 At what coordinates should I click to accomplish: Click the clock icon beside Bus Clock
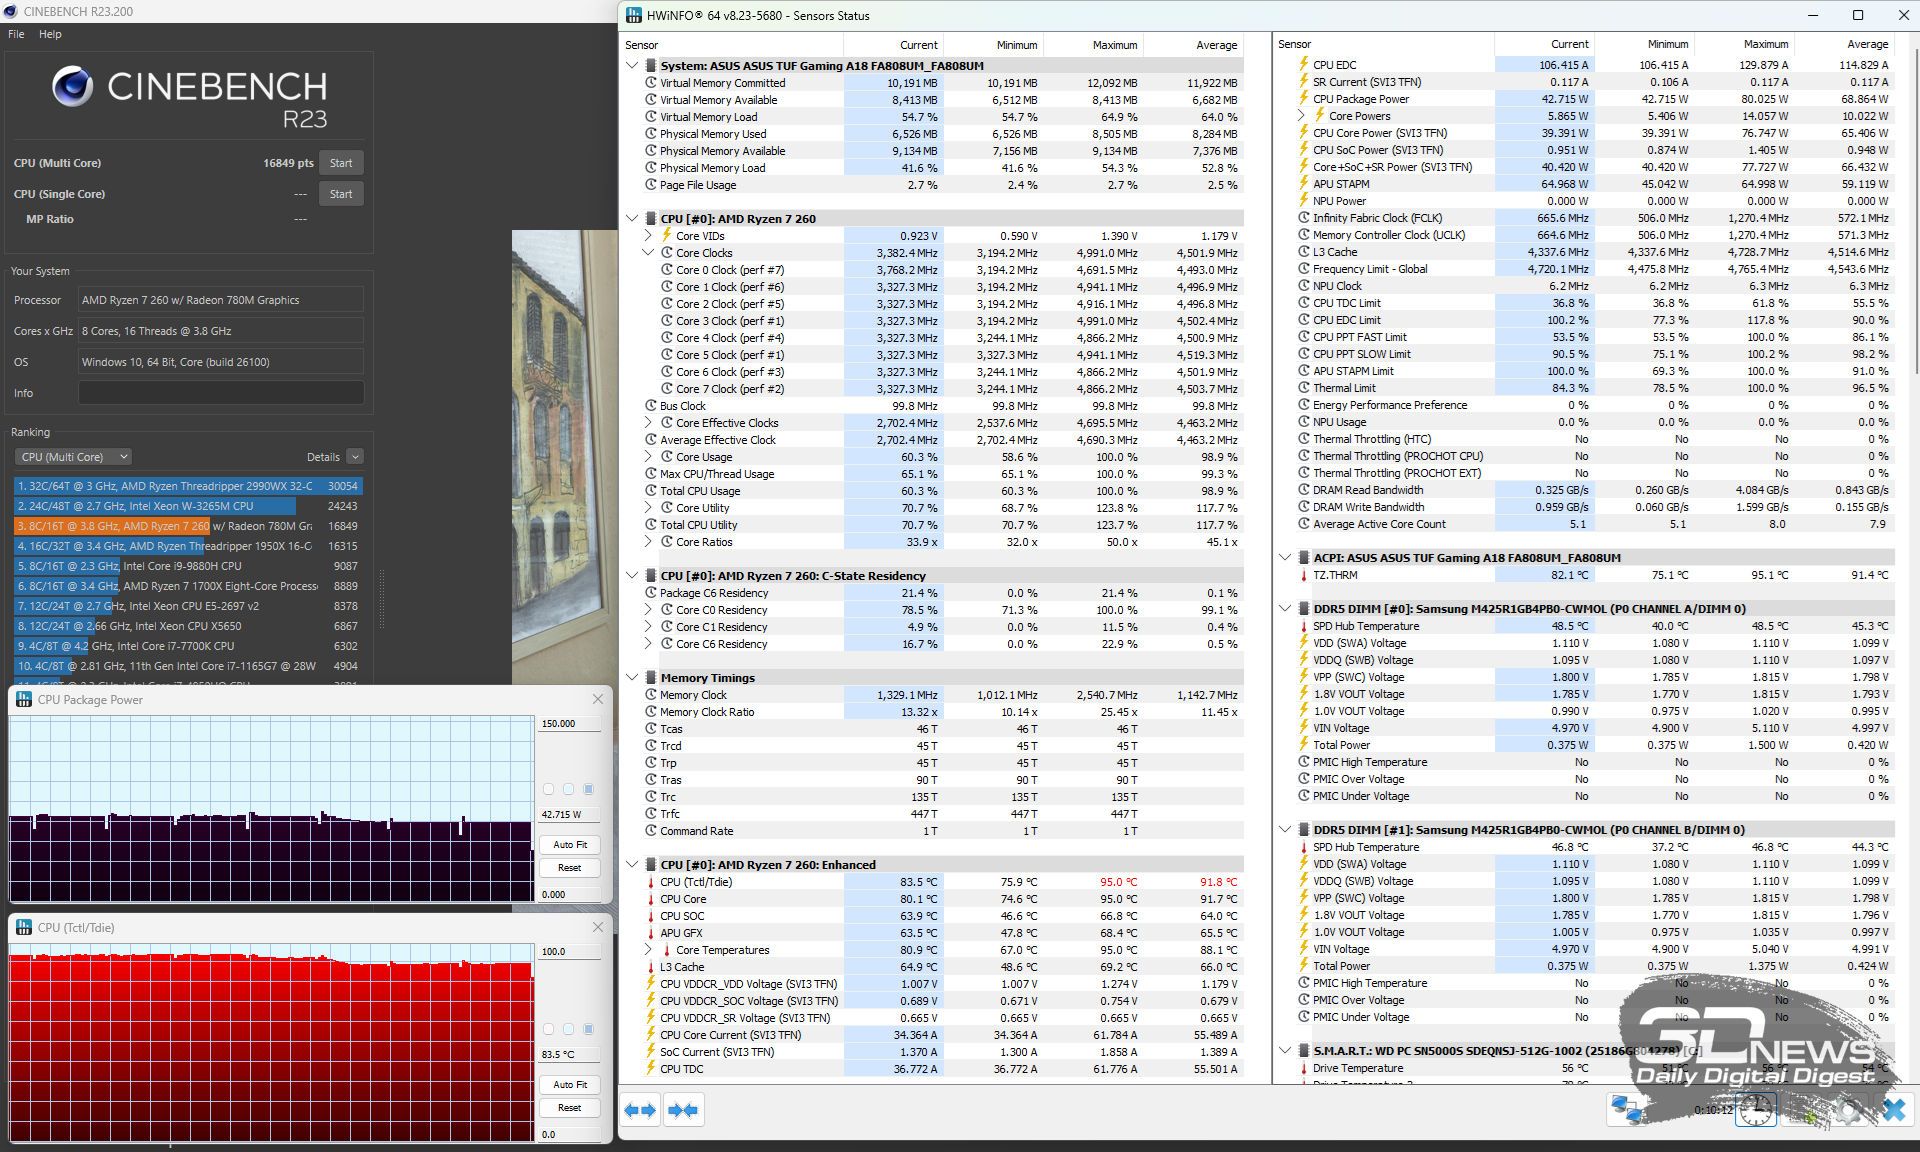pos(651,406)
